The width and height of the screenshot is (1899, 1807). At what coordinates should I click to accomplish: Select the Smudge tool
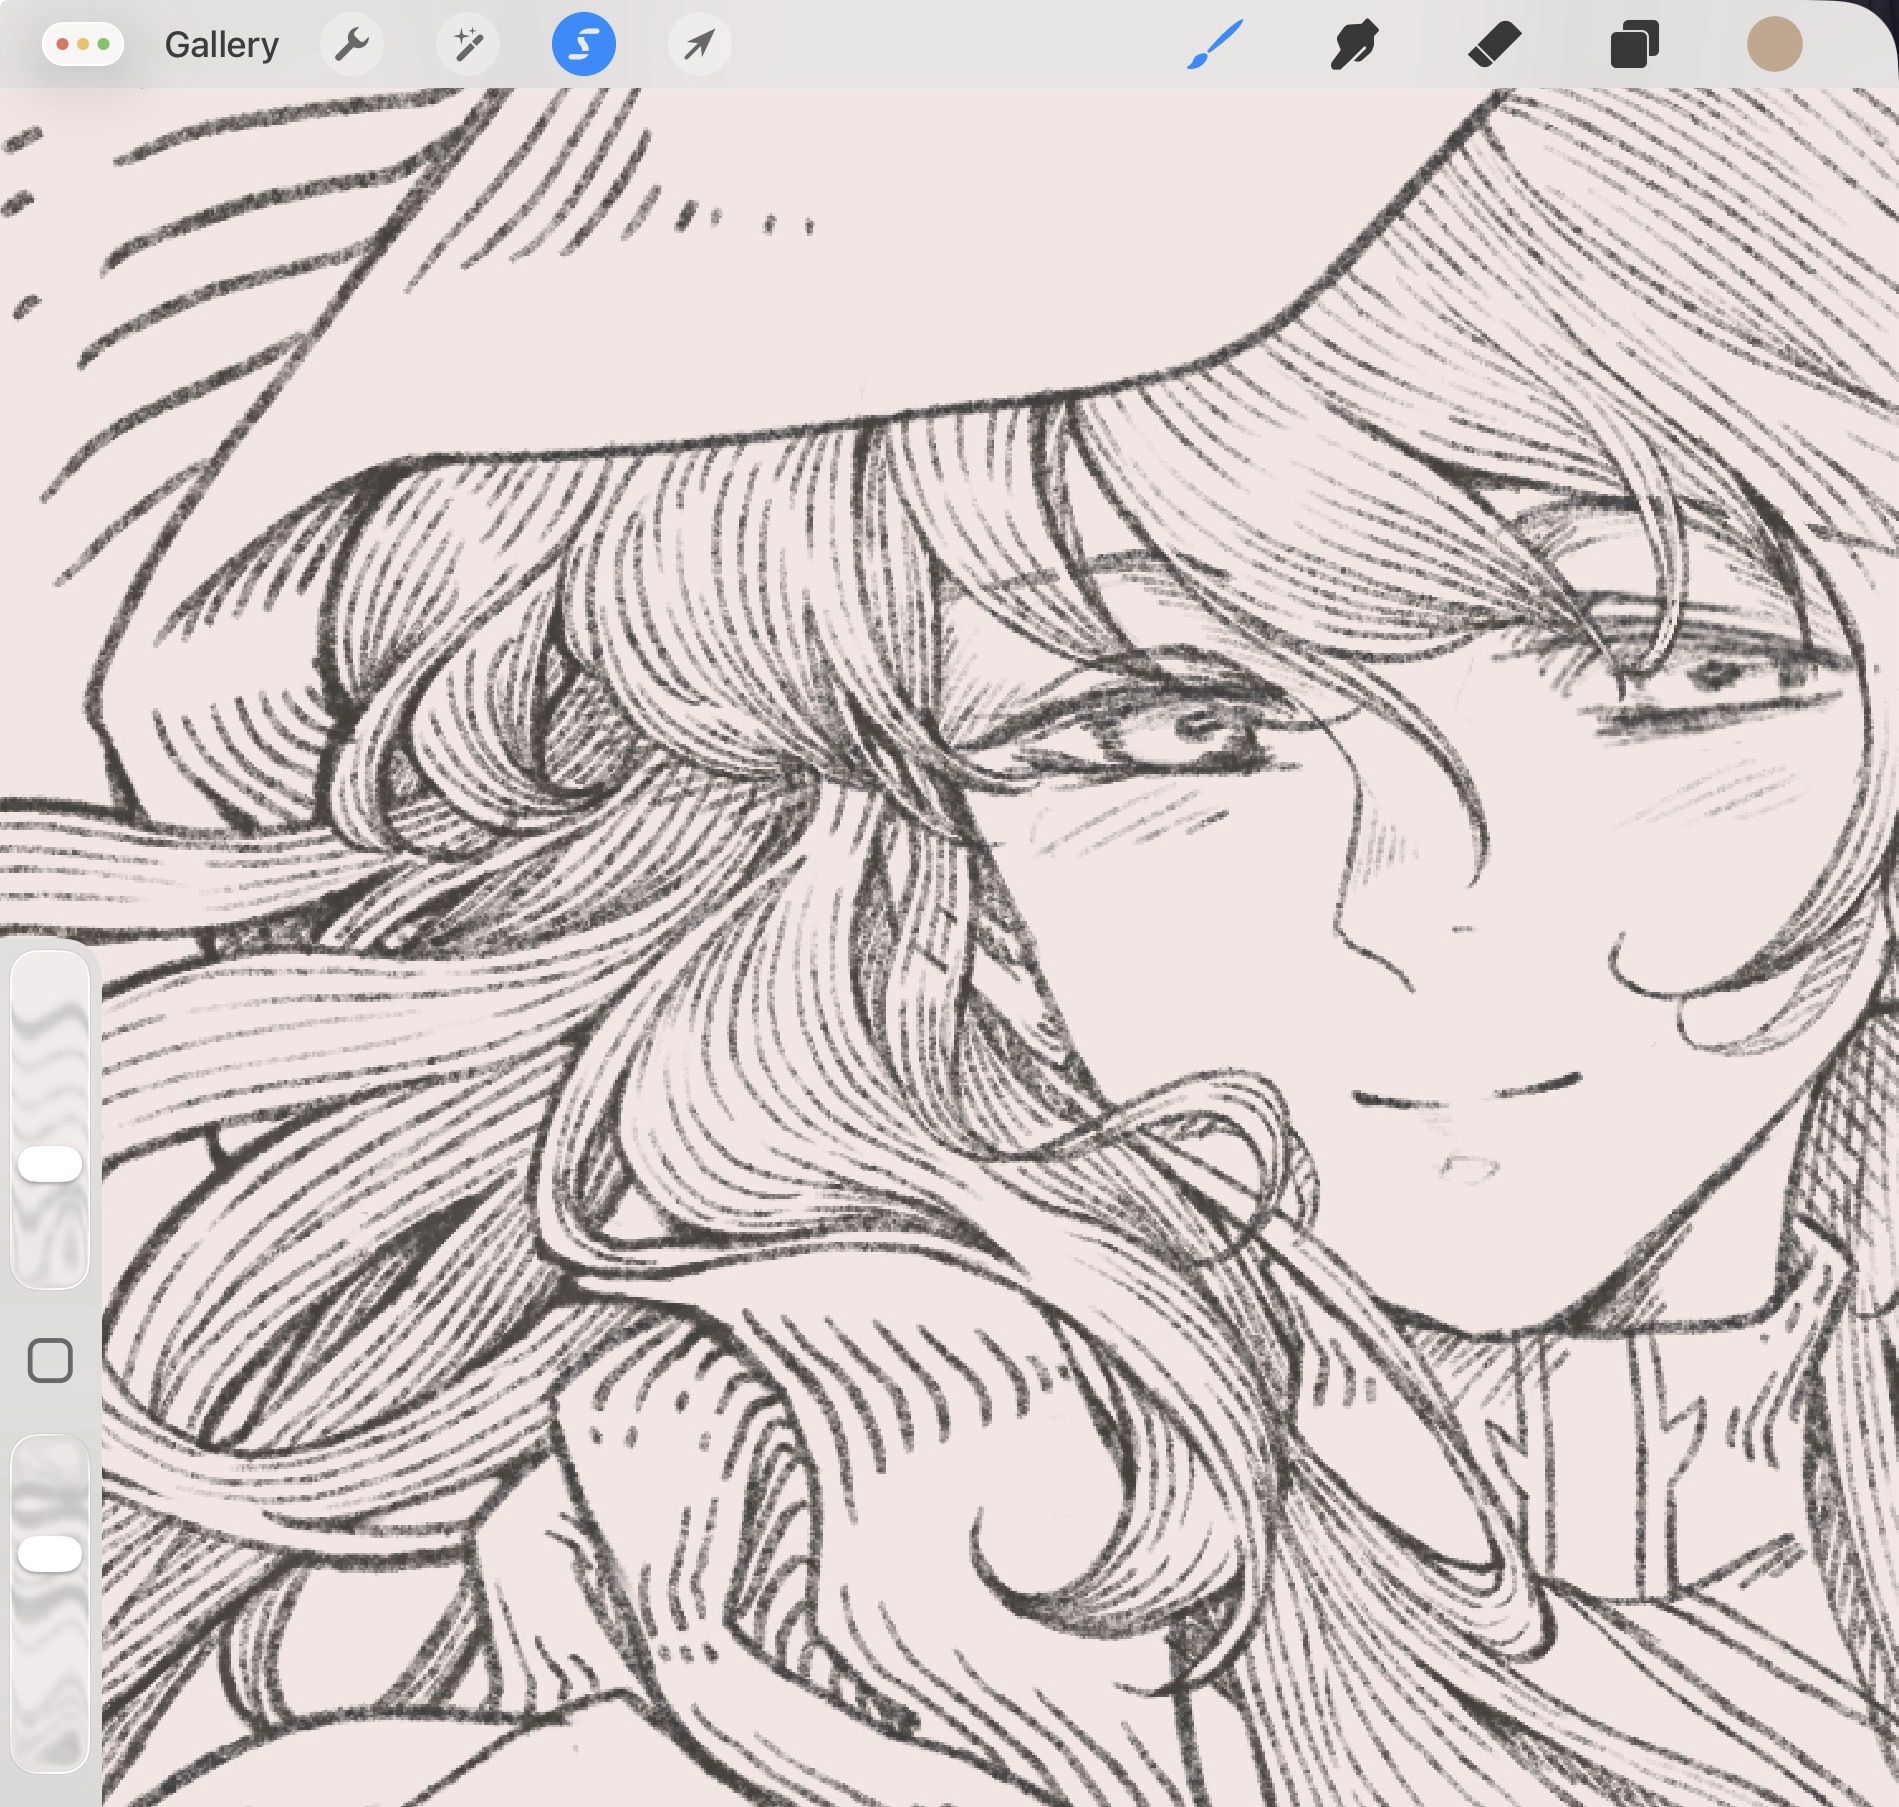pos(1354,45)
